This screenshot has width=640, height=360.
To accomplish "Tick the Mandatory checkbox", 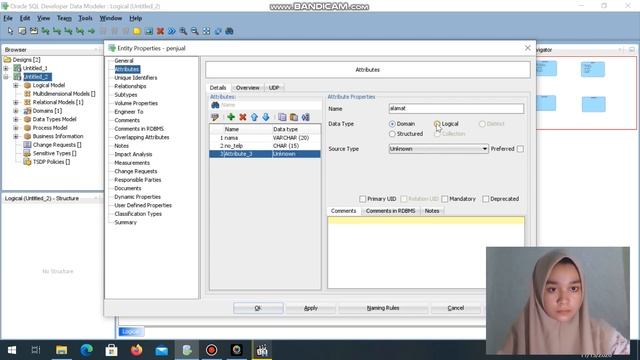I will click(x=445, y=199).
